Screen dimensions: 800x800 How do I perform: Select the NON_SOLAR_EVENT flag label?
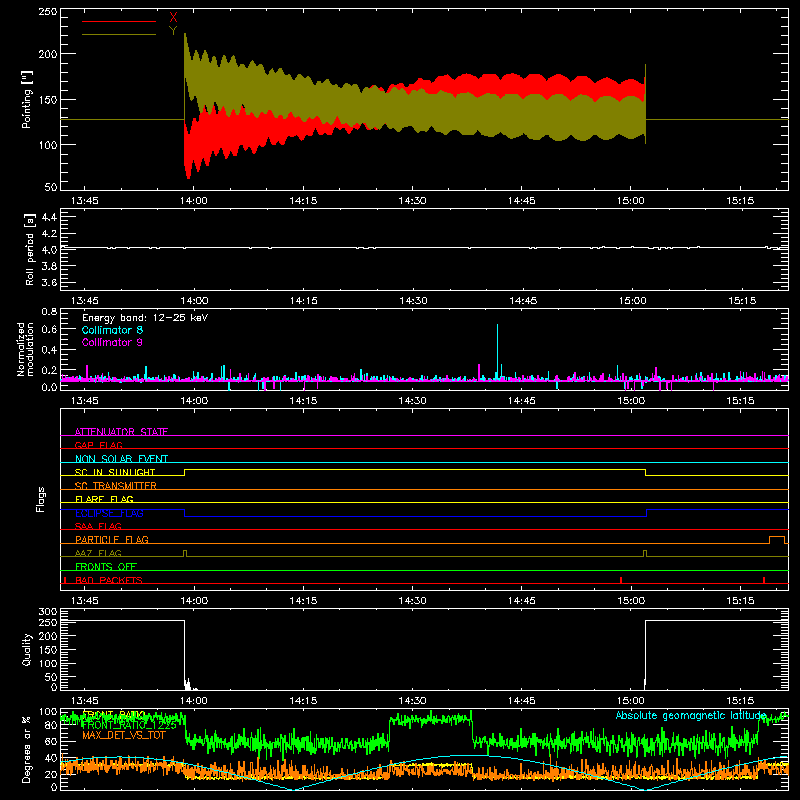point(121,459)
